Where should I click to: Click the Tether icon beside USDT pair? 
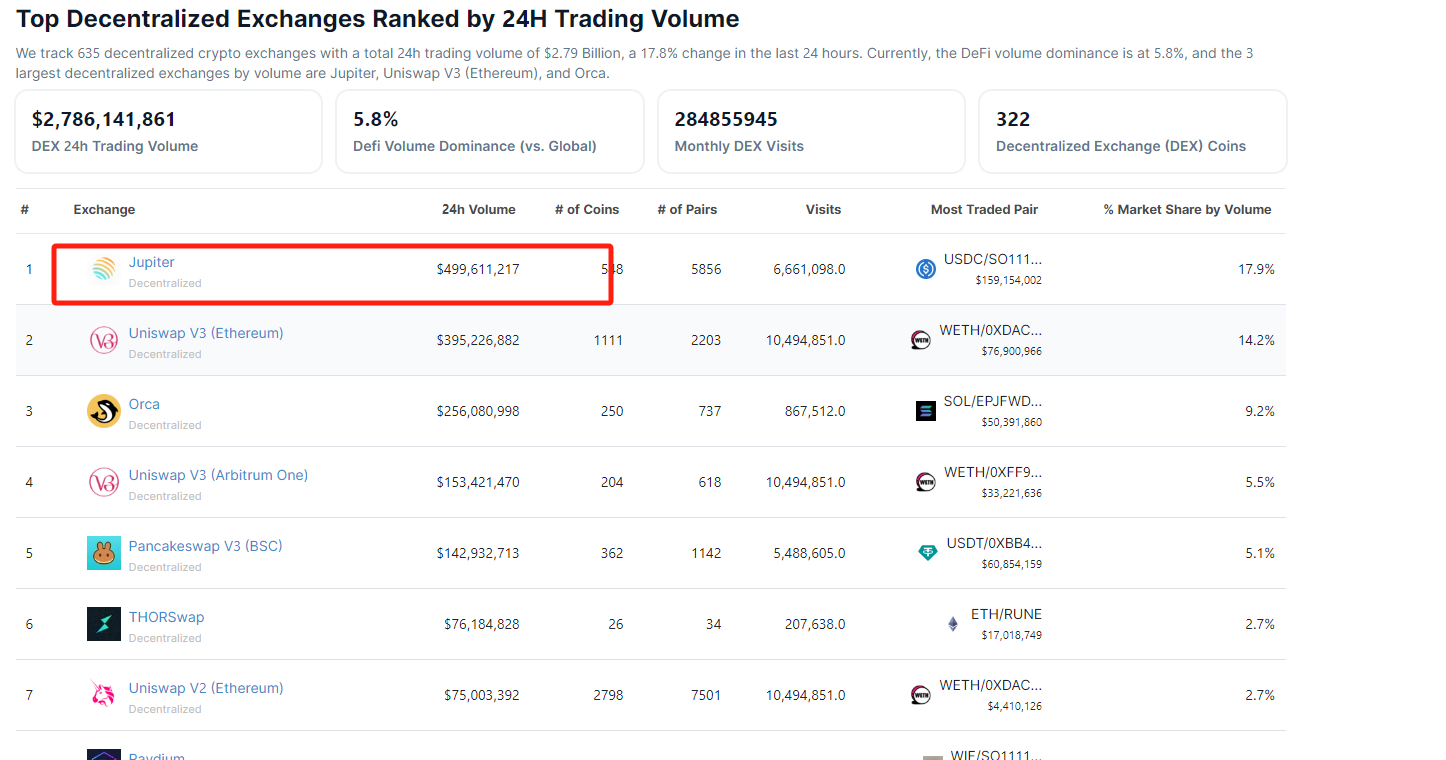(x=928, y=553)
